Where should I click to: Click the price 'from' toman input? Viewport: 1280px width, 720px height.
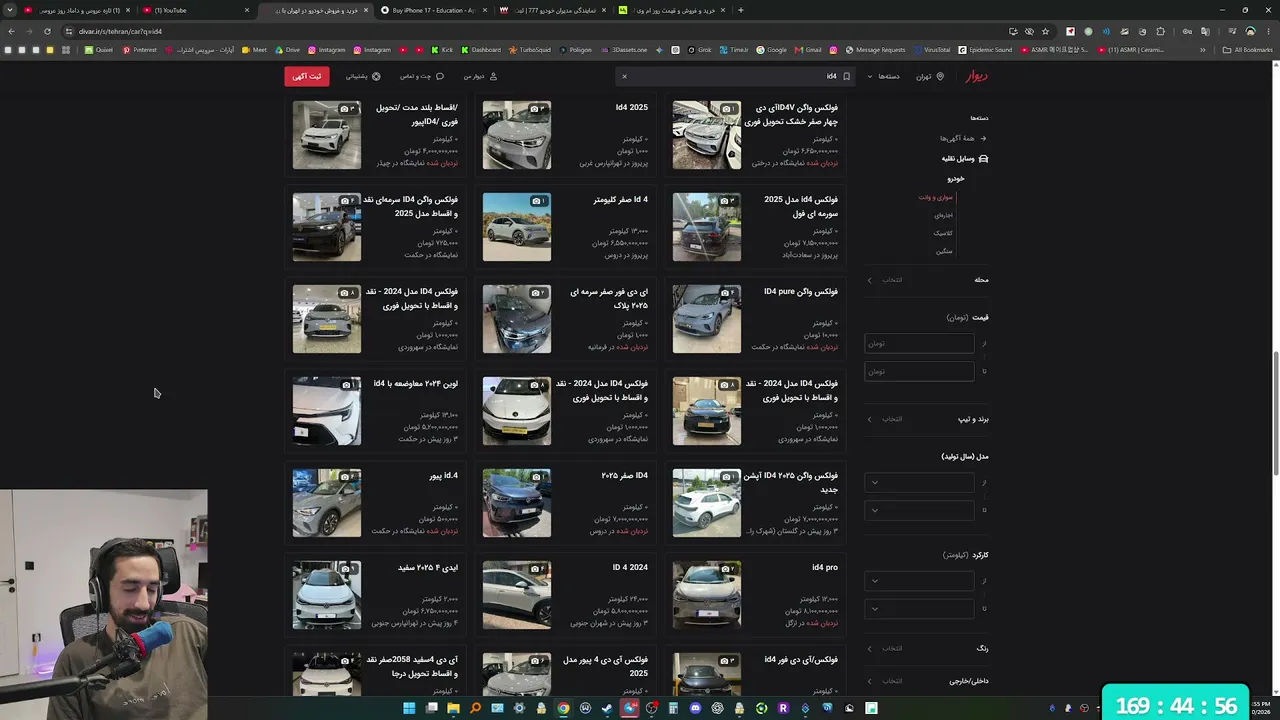tap(919, 343)
